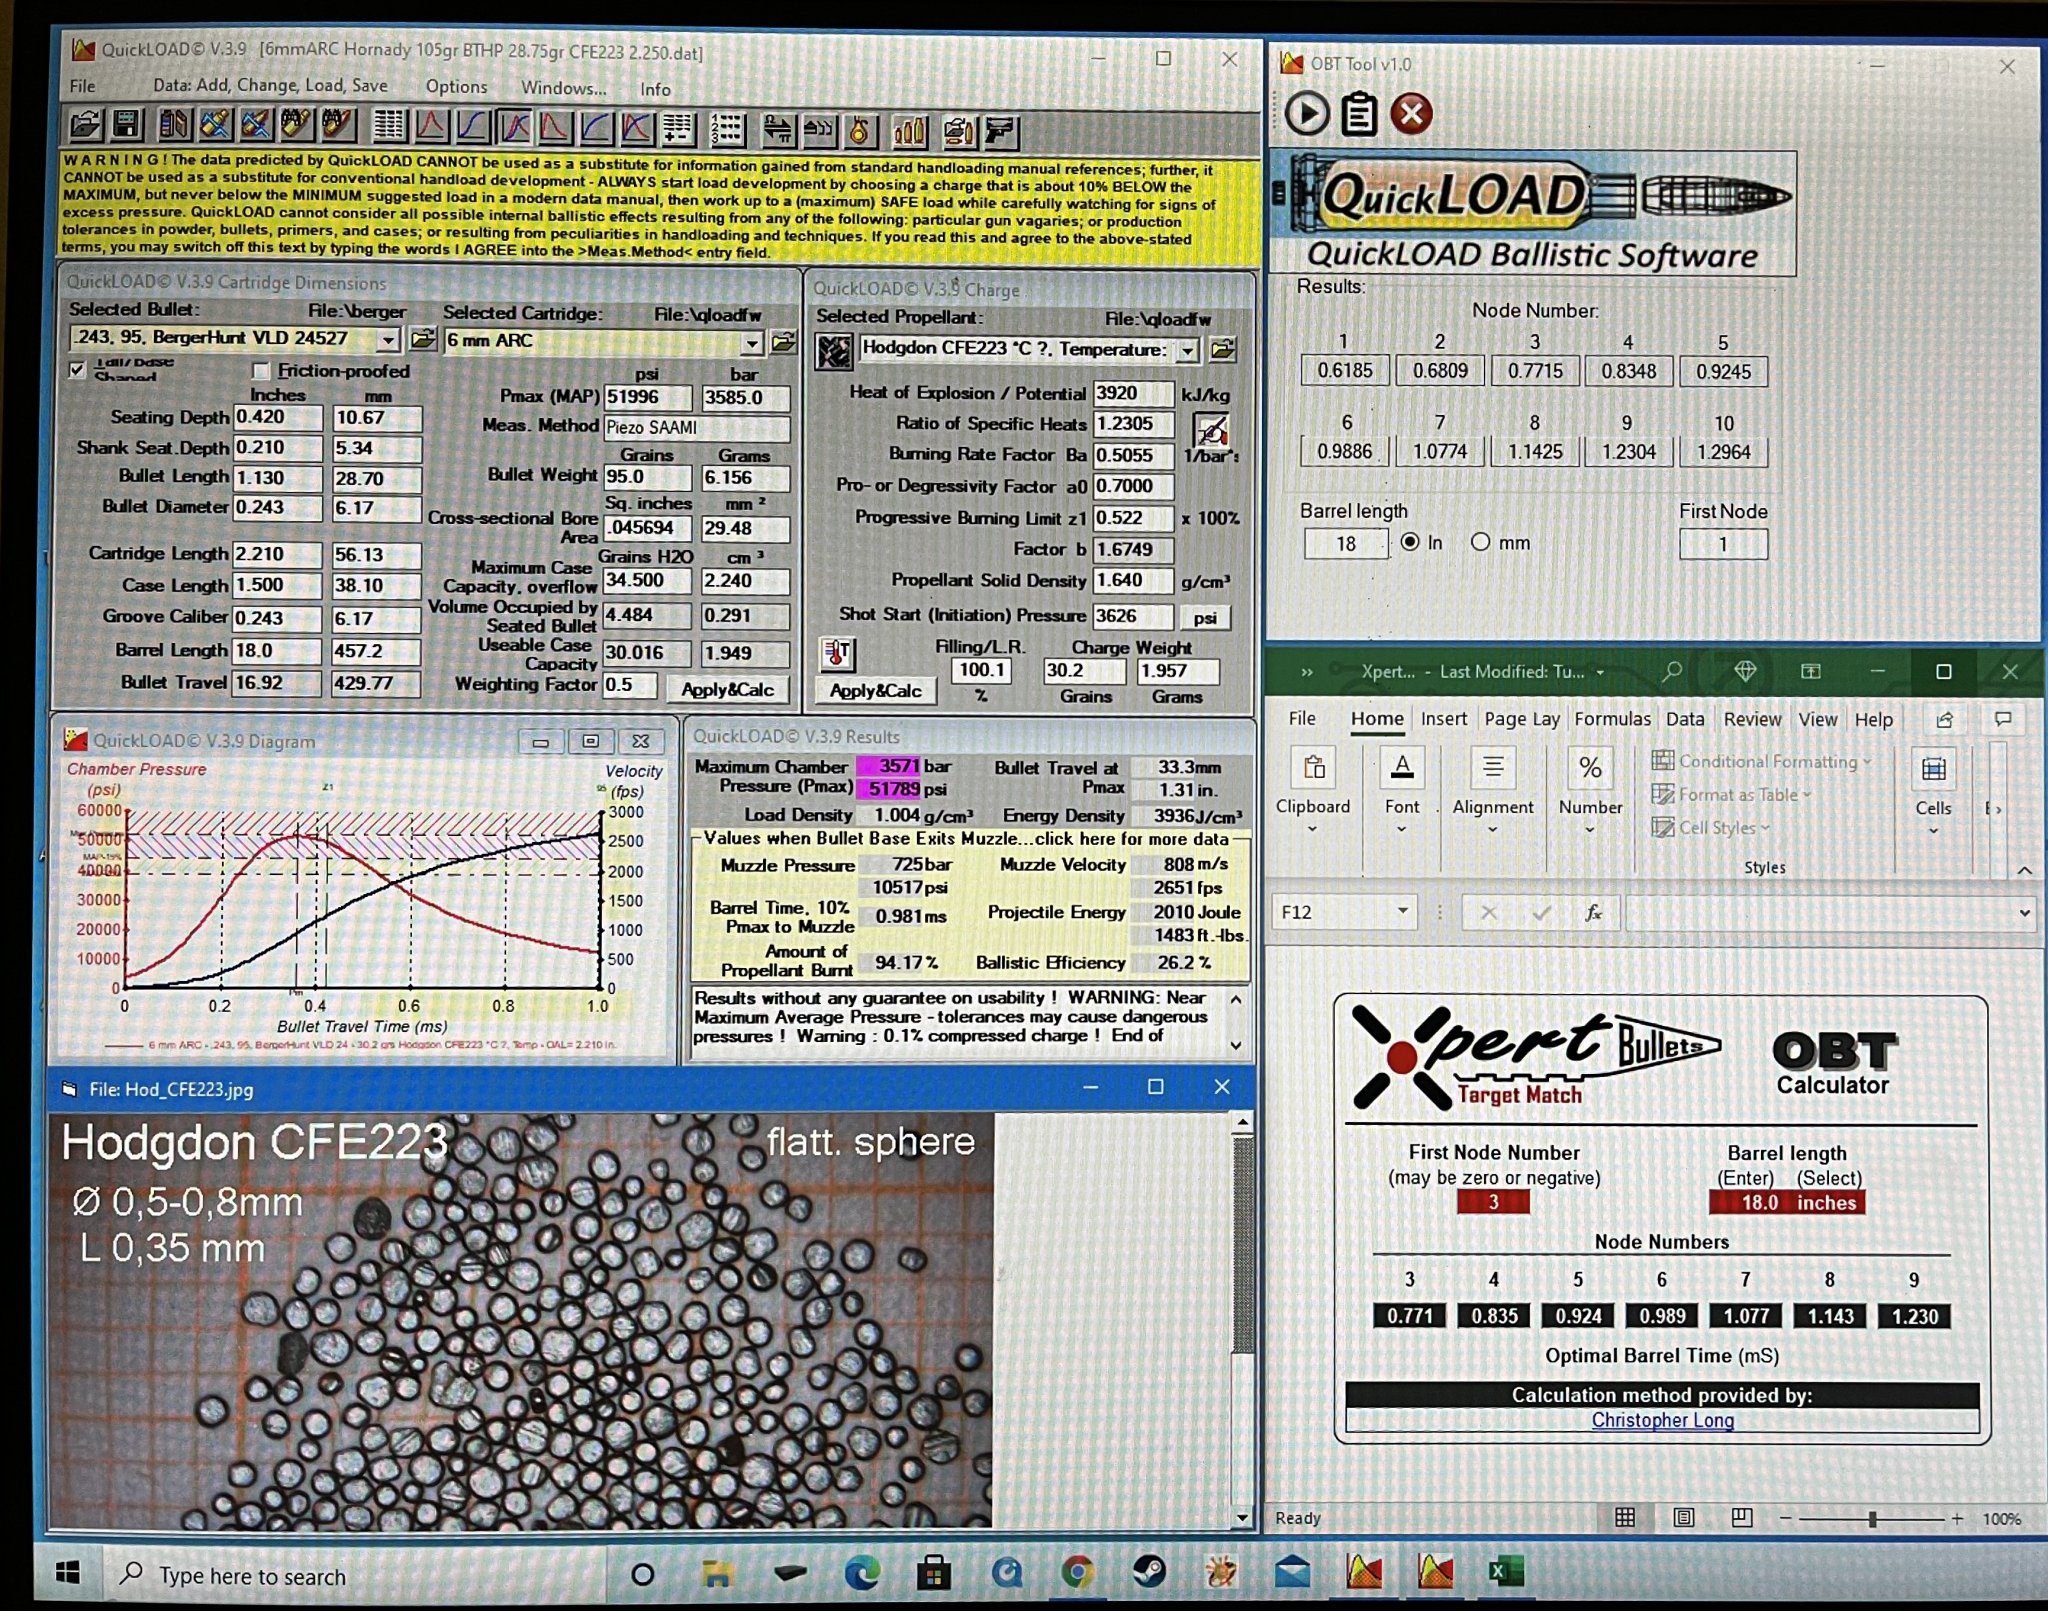Viewport: 2048px width, 1611px height.
Task: Expand the Hodgdon CFE223 propellant dropdown
Action: pos(1187,351)
